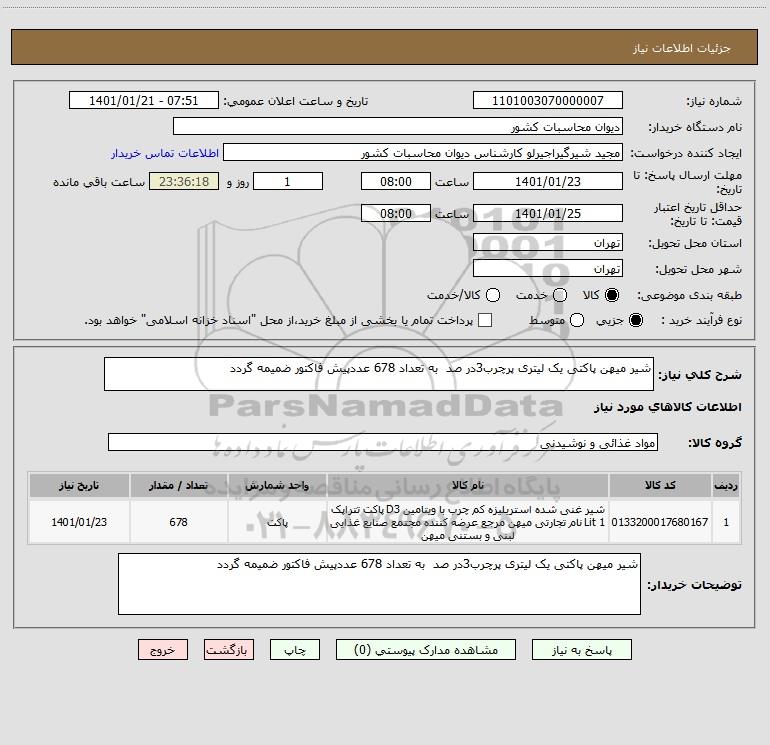Click the delivery city field تهران

[x=548, y=268]
